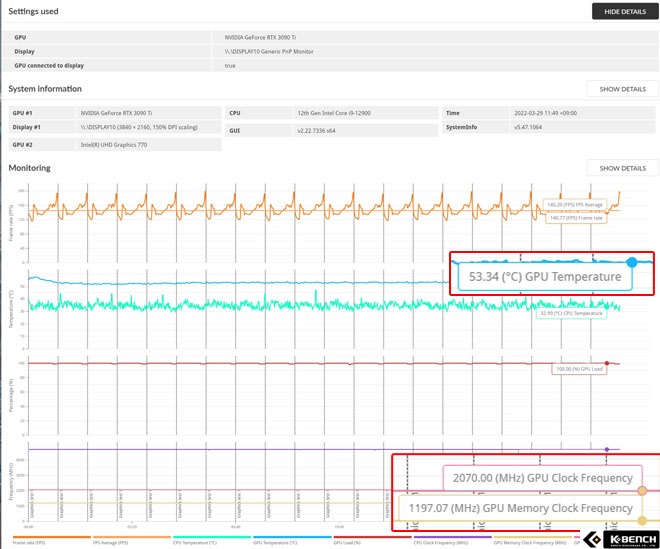Click the HIDE DETAILS button
The height and width of the screenshot is (549, 660).
pos(625,11)
